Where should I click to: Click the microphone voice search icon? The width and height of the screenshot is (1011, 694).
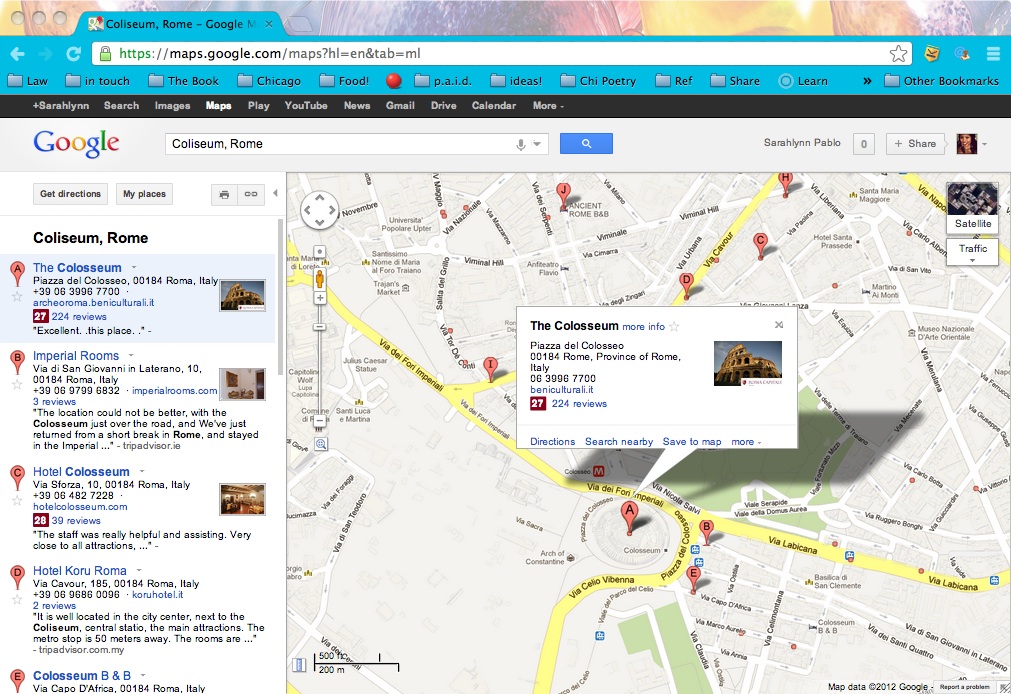tap(520, 144)
